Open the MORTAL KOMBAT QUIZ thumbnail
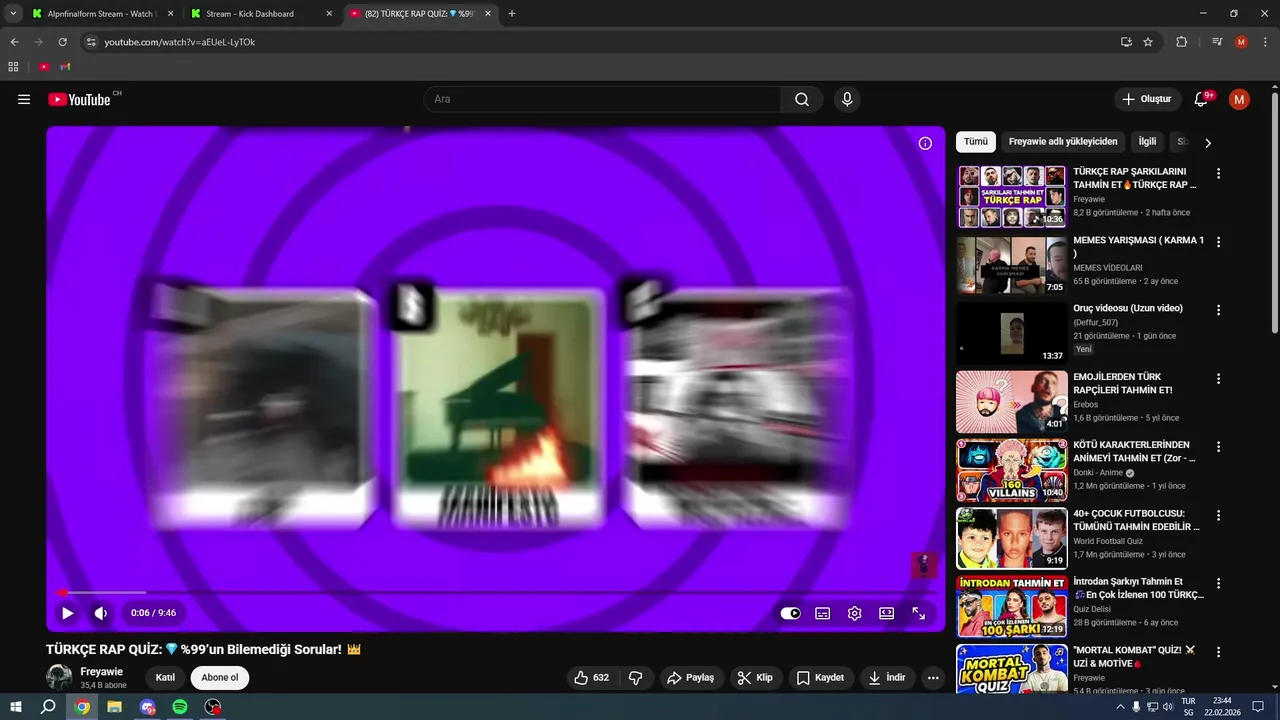This screenshot has width=1280, height=720. (1012, 668)
